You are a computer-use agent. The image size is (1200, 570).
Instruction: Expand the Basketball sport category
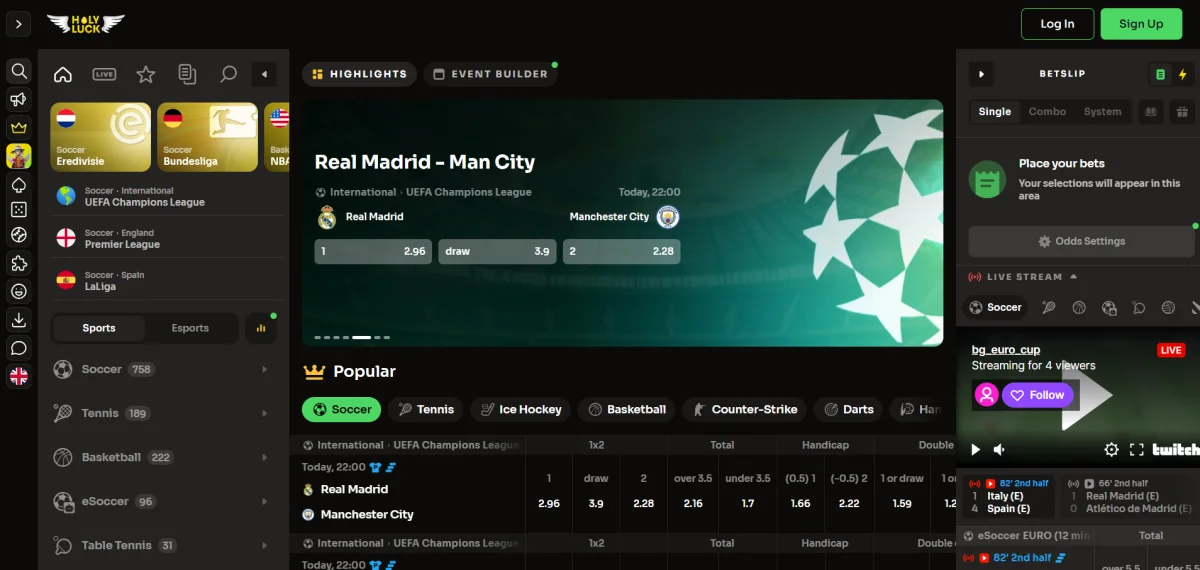[162, 457]
